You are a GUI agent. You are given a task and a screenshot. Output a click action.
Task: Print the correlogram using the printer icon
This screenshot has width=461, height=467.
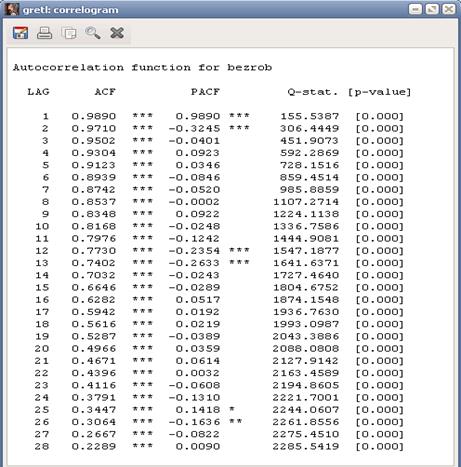[44, 33]
